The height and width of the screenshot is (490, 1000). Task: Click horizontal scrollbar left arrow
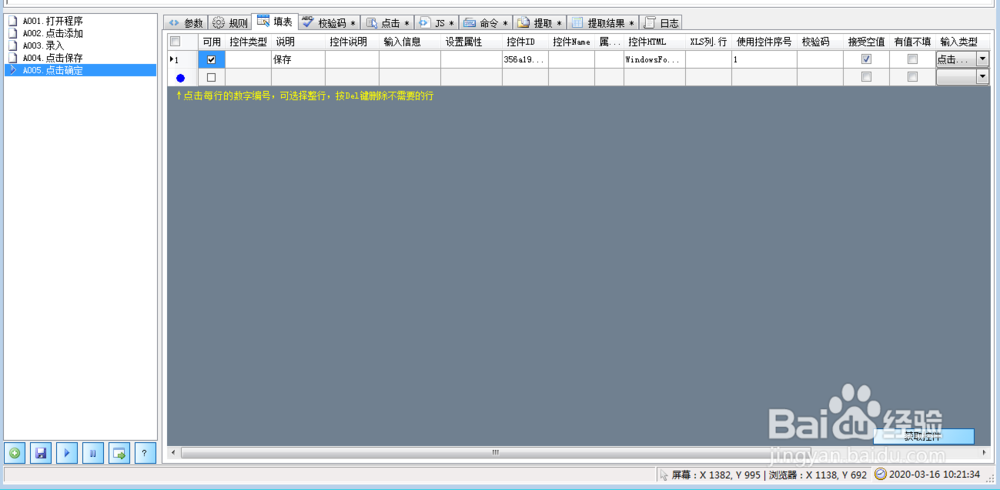pos(174,452)
